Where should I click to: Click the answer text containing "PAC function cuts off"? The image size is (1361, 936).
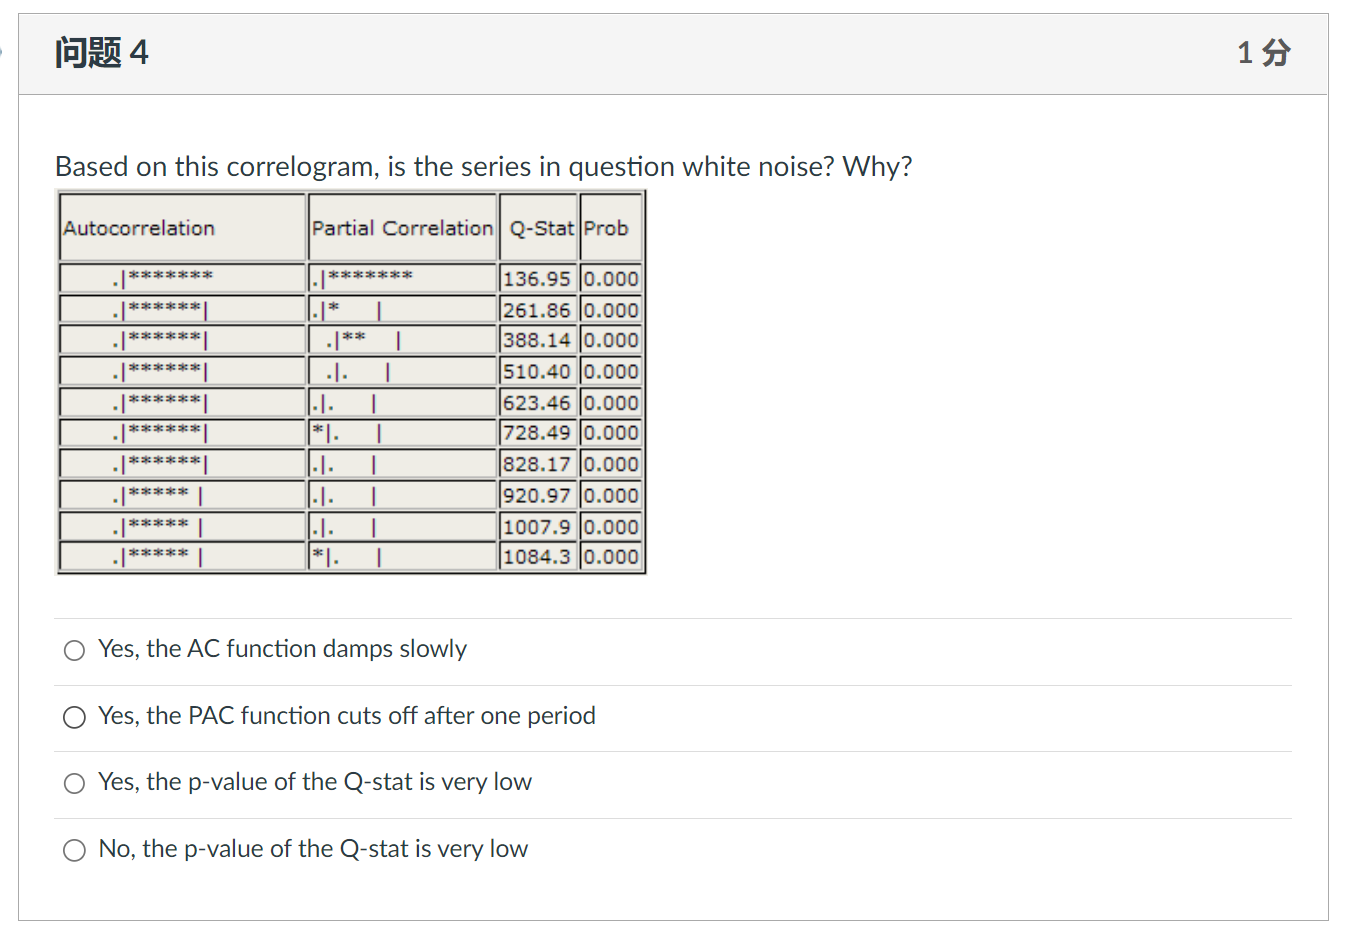click(347, 716)
